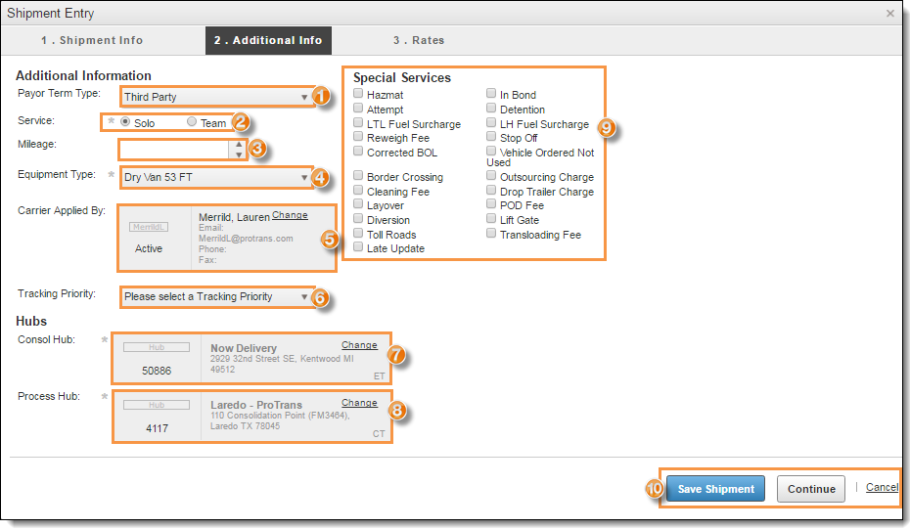910x529 pixels.
Task: Enable the Lift Gate checkbox
Action: (492, 220)
